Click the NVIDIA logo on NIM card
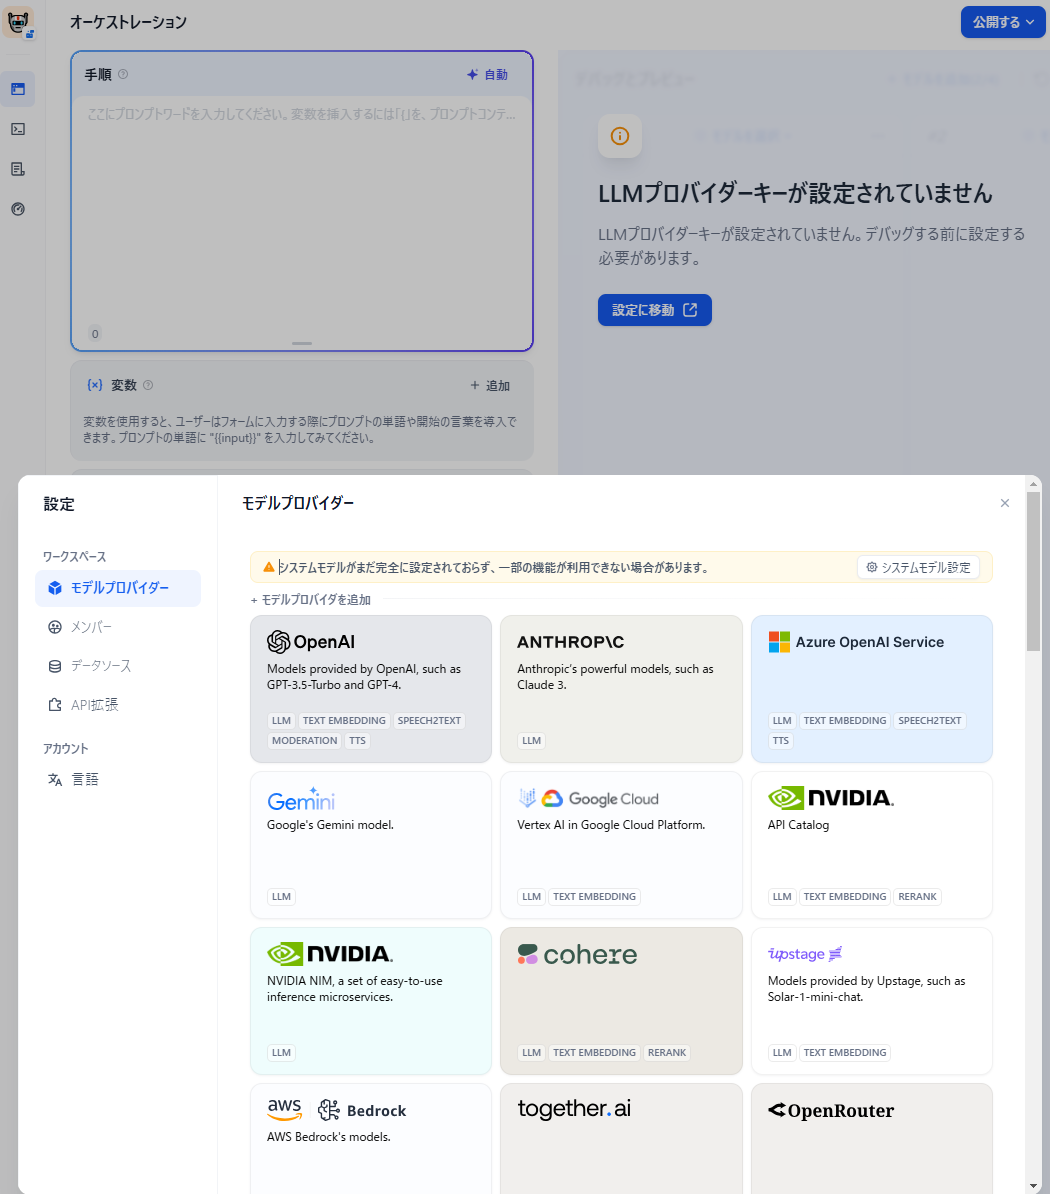The height and width of the screenshot is (1194, 1050). tap(330, 954)
